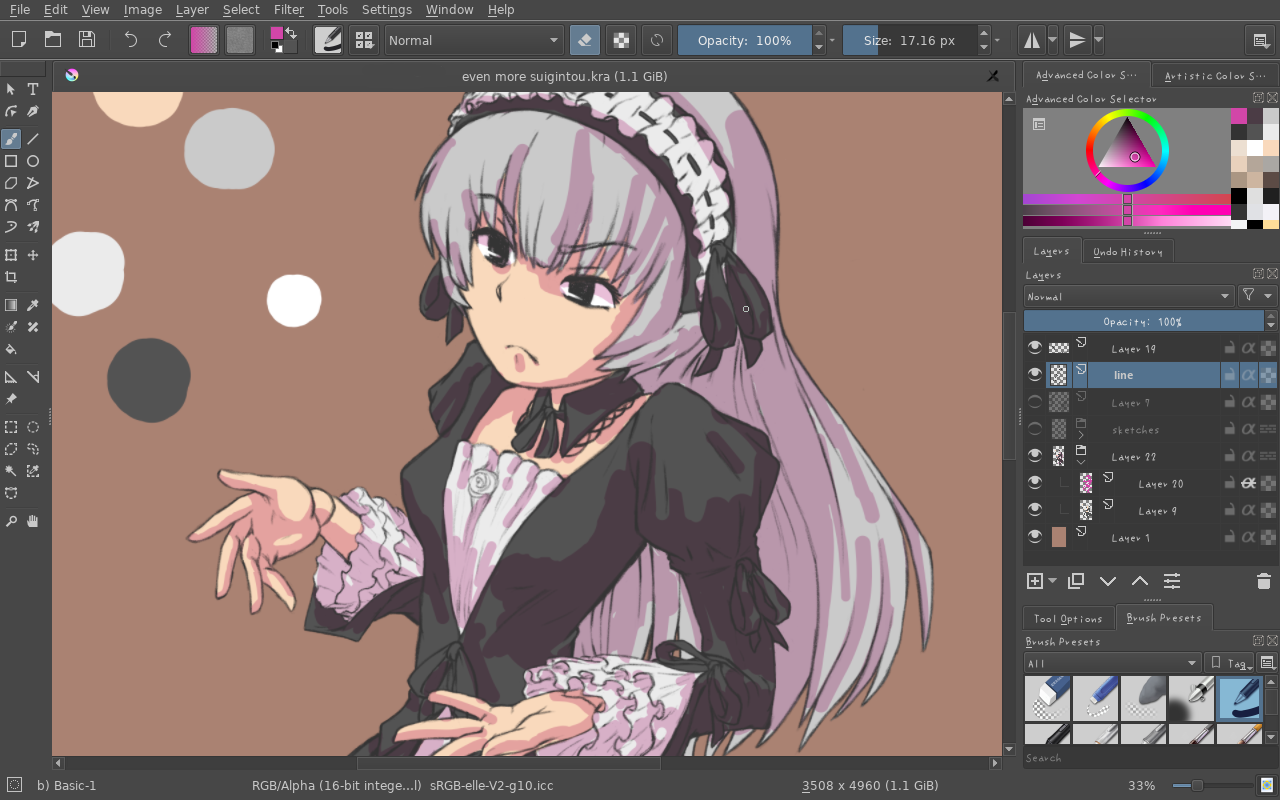Screen dimensions: 1280x800
Task: Select the Pan hand tool
Action: click(33, 521)
